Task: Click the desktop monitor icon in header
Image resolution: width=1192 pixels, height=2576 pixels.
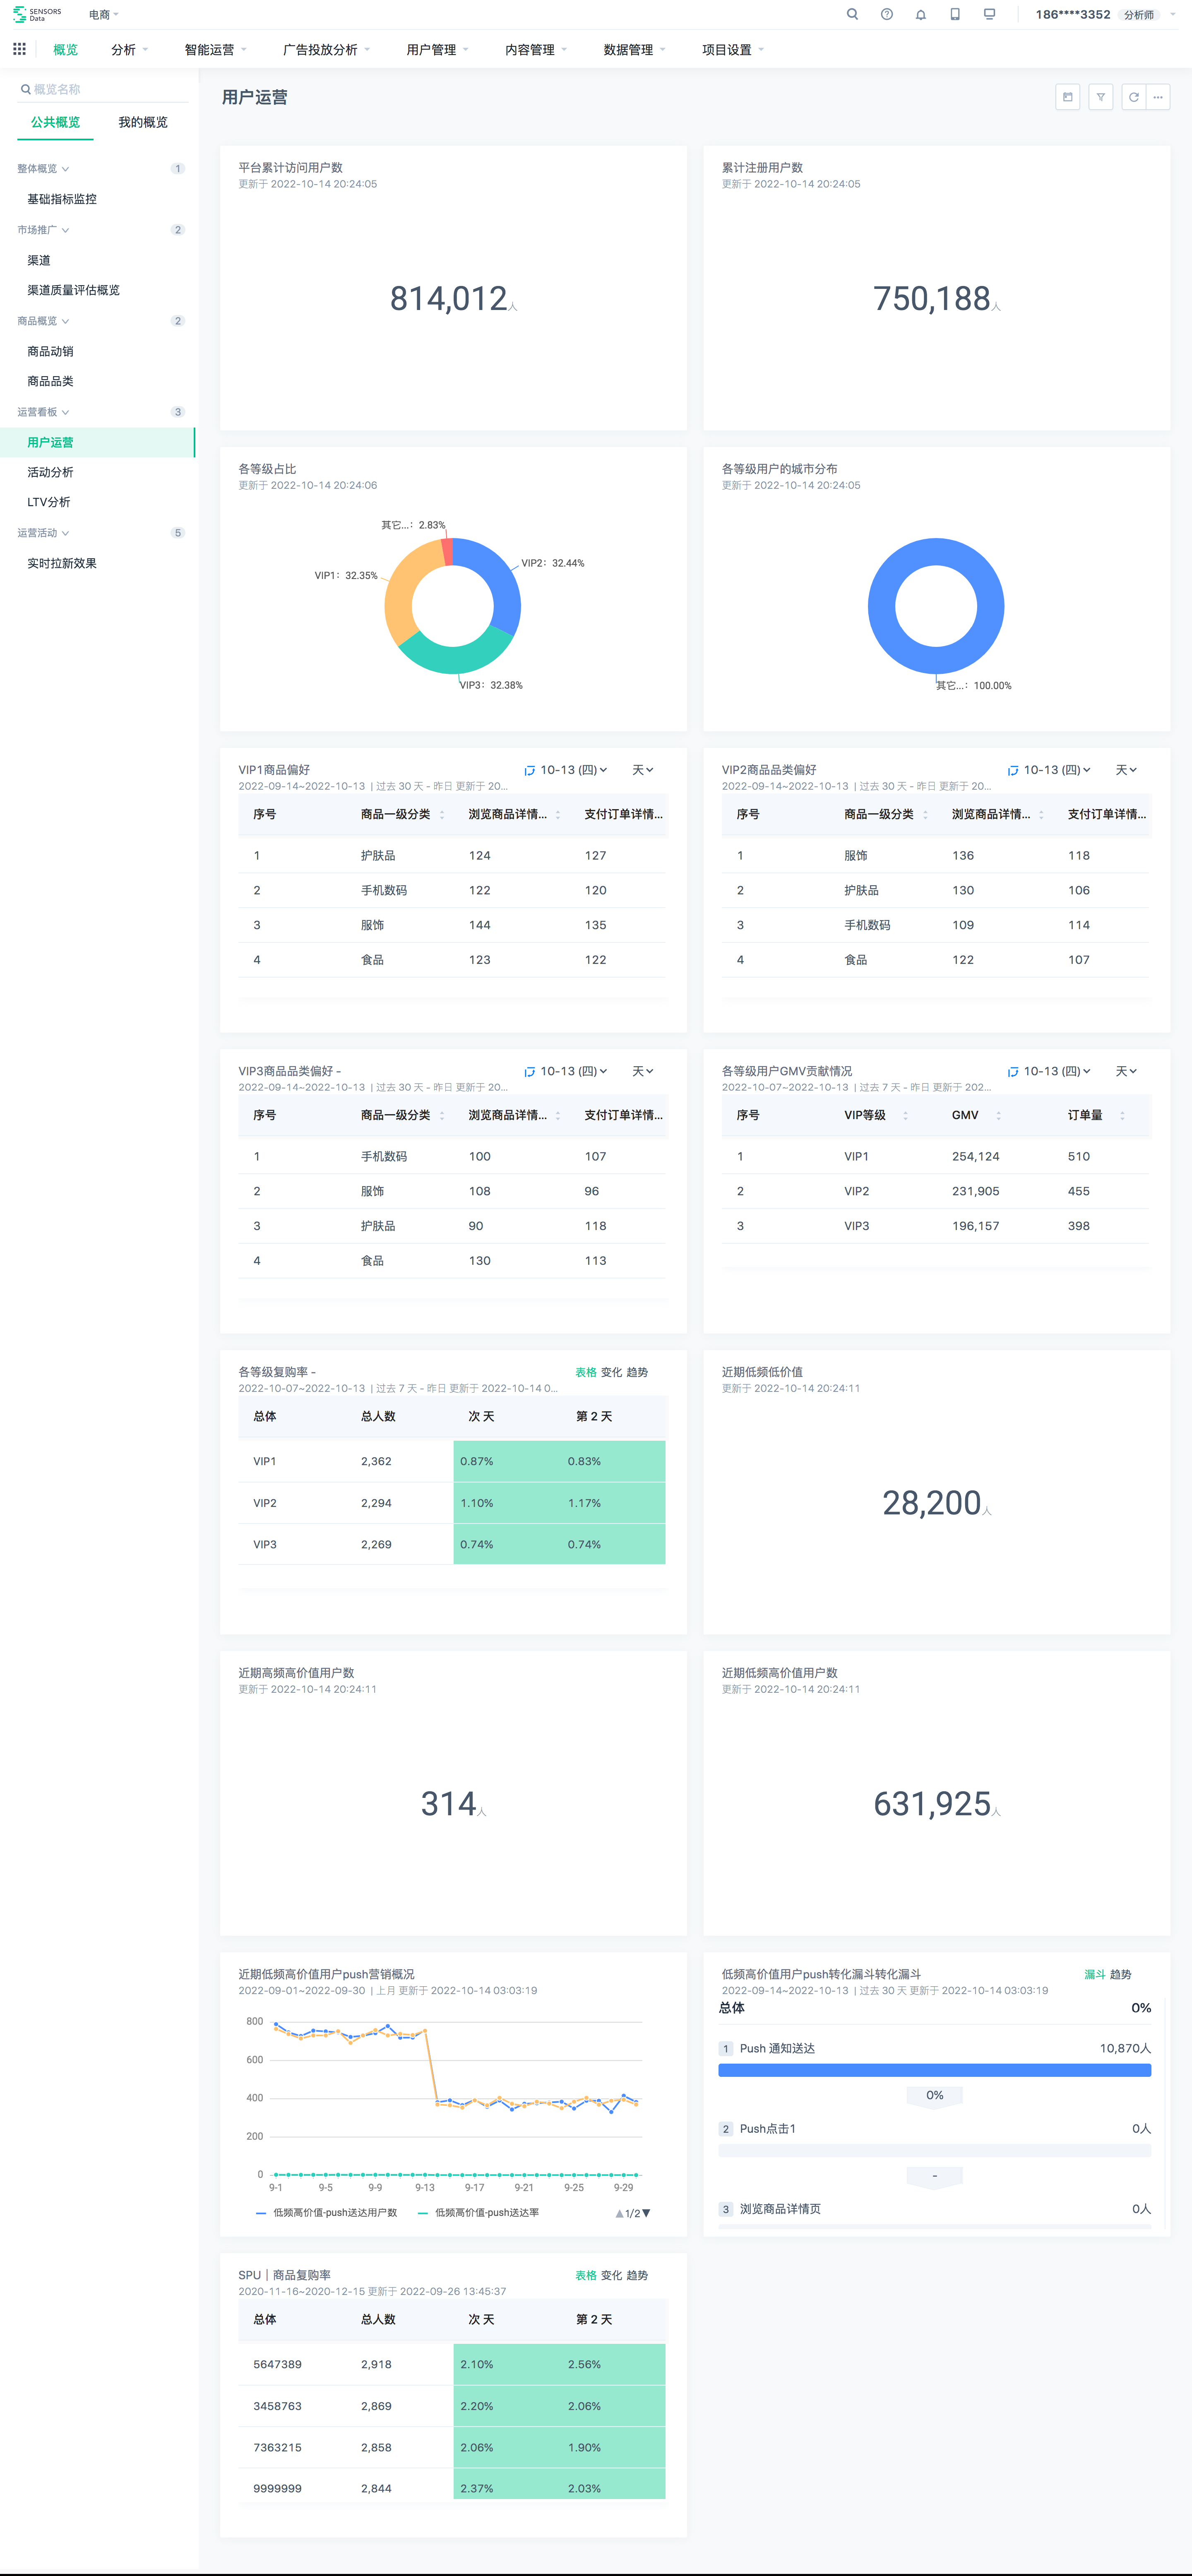Action: [989, 14]
